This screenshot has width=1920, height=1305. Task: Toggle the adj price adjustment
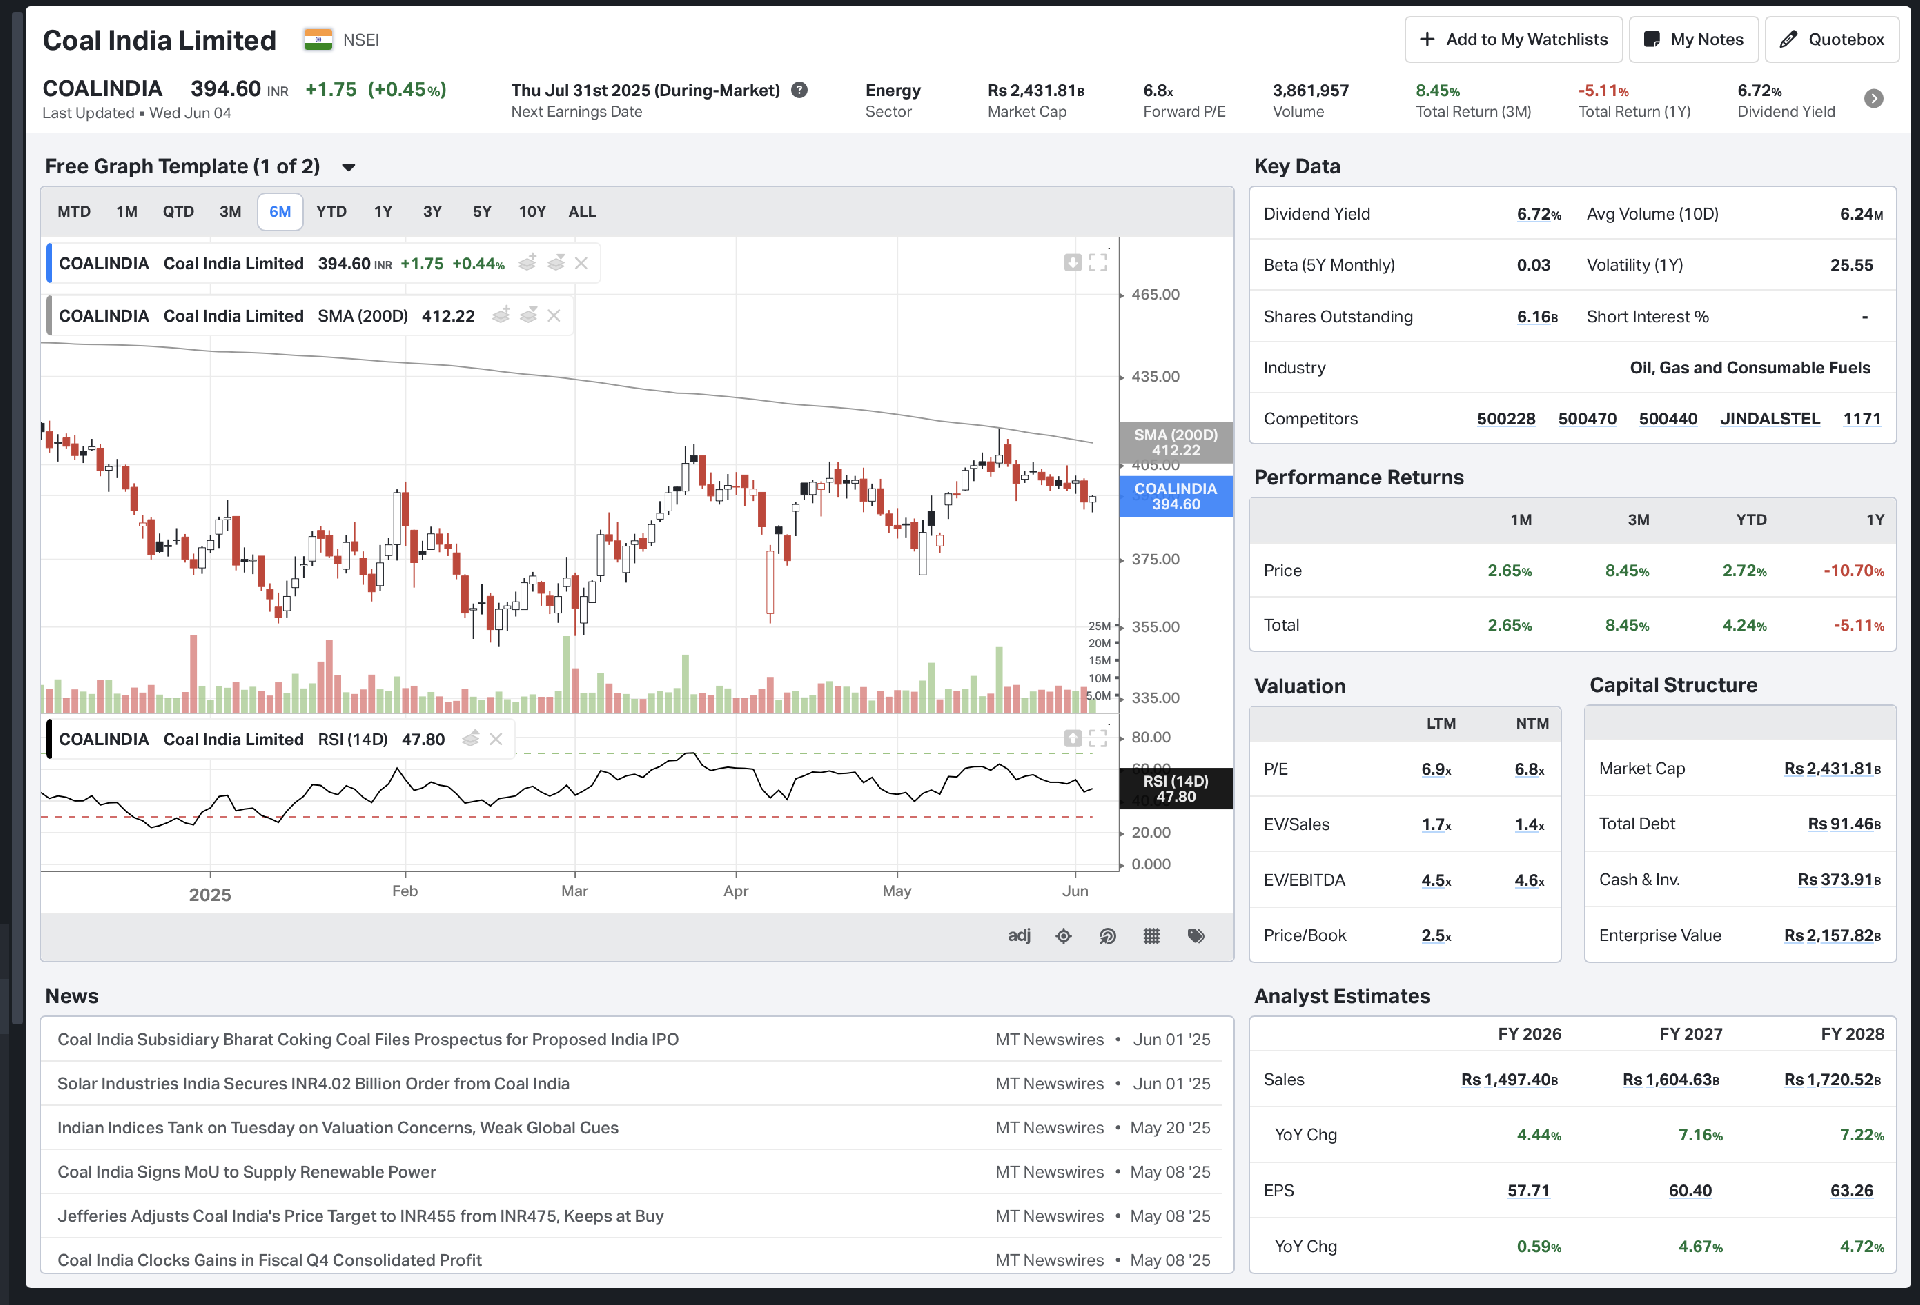(1019, 936)
